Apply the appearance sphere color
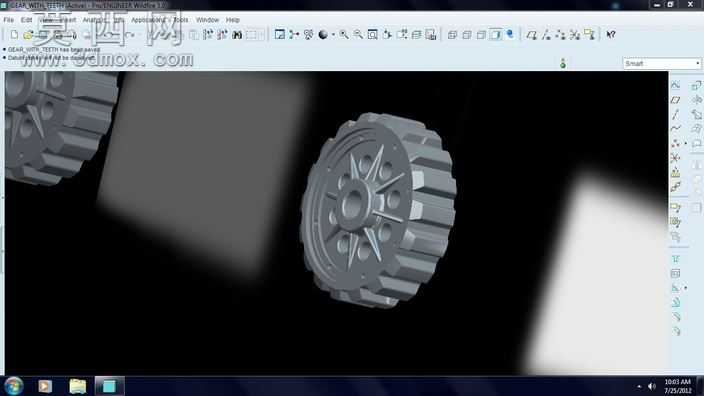704x396 pixels. pyautogui.click(x=322, y=35)
